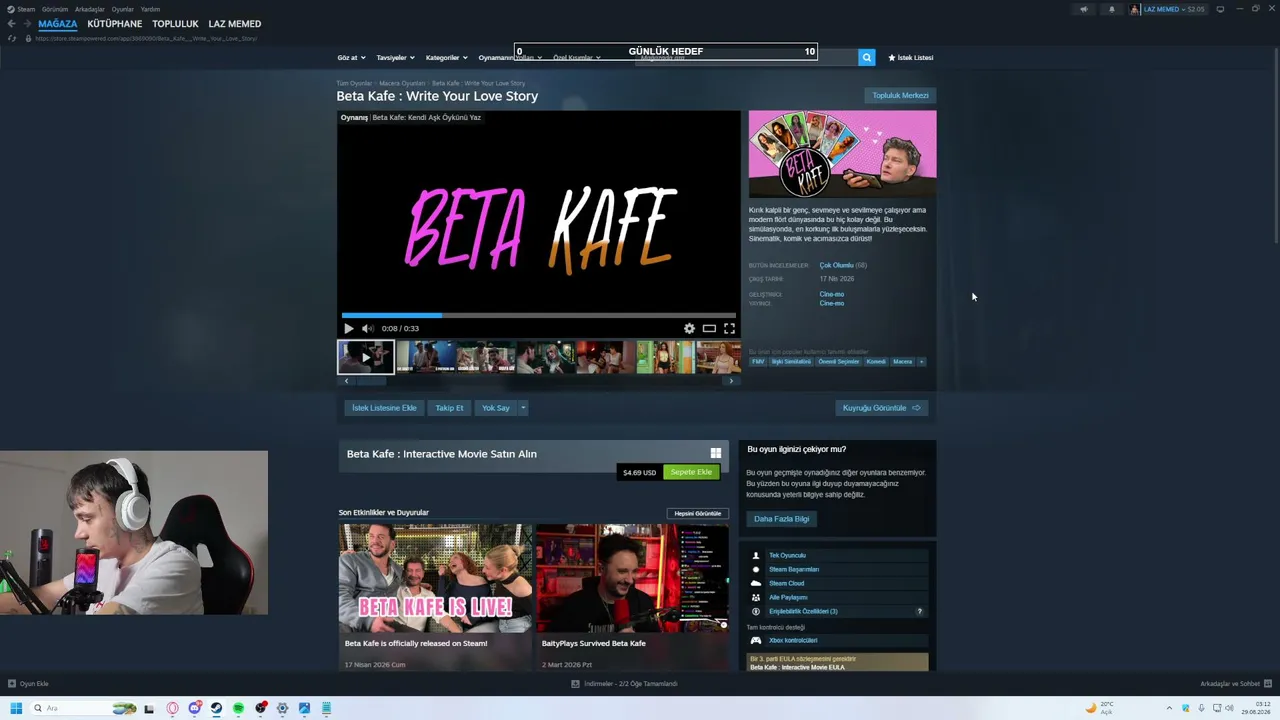The image size is (1280, 720).
Task: Seek the trailer progress bar
Action: click(539, 315)
